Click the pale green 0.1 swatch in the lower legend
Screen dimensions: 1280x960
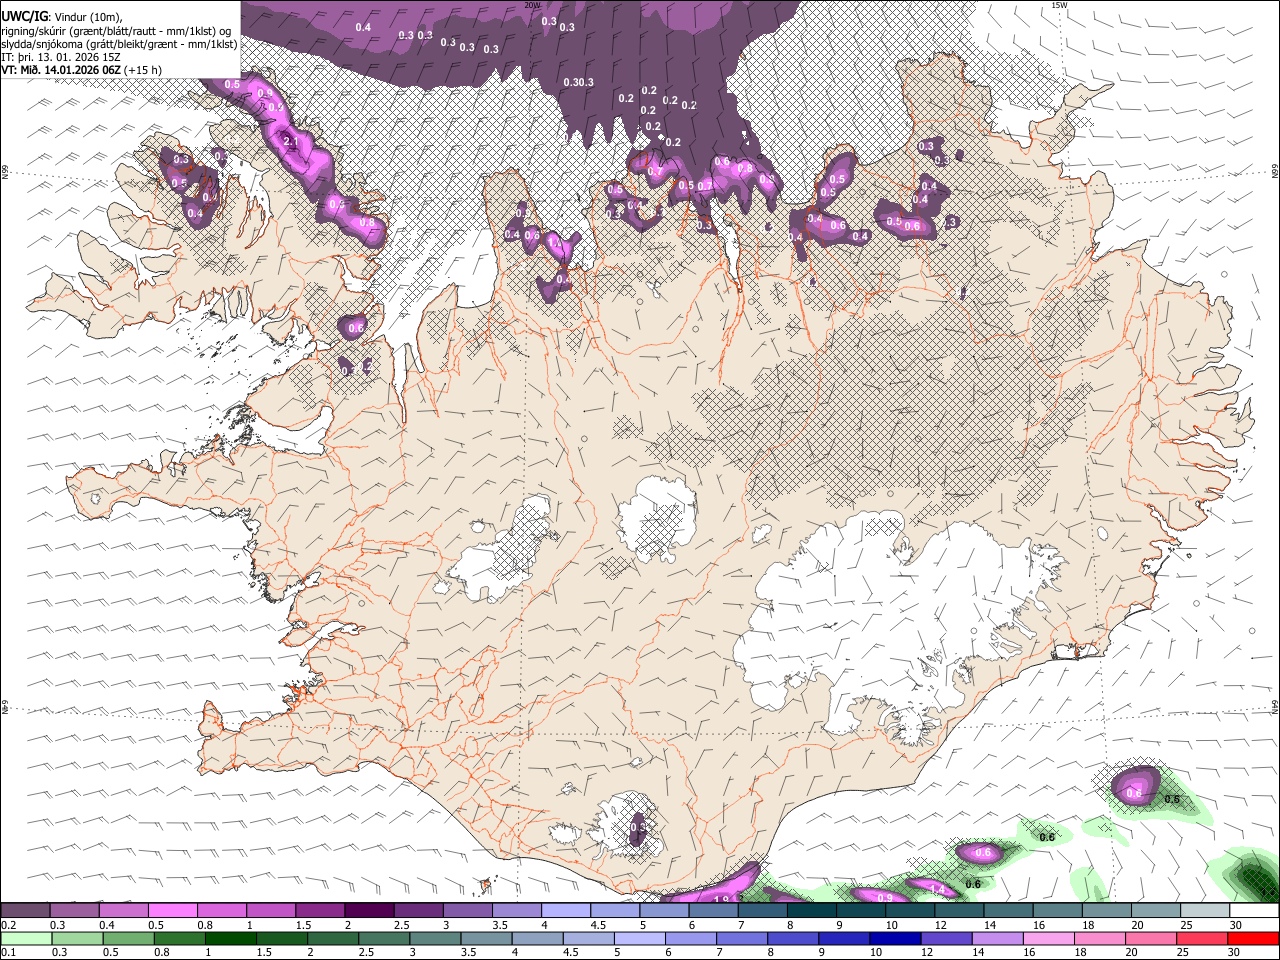[26, 938]
